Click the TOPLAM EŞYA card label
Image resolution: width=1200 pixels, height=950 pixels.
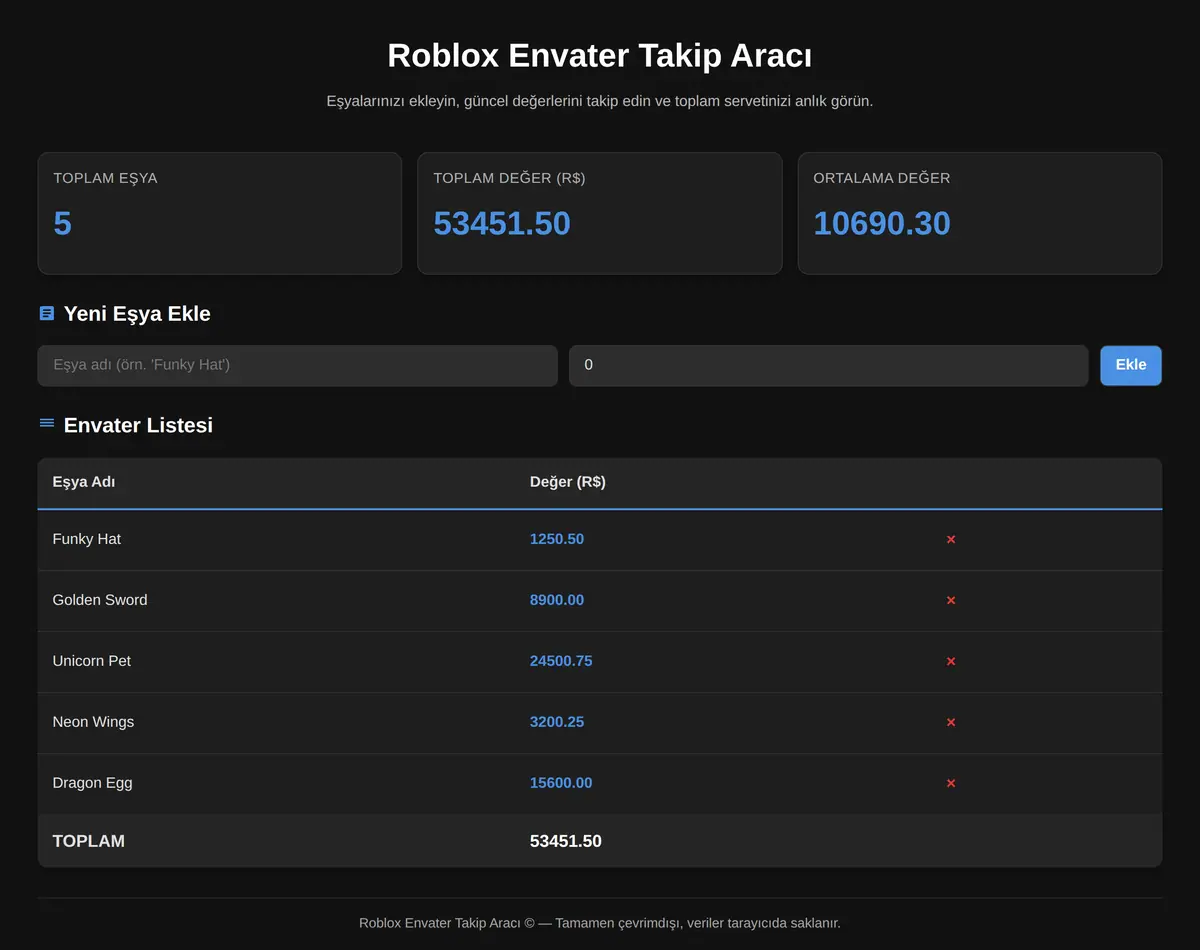(105, 178)
